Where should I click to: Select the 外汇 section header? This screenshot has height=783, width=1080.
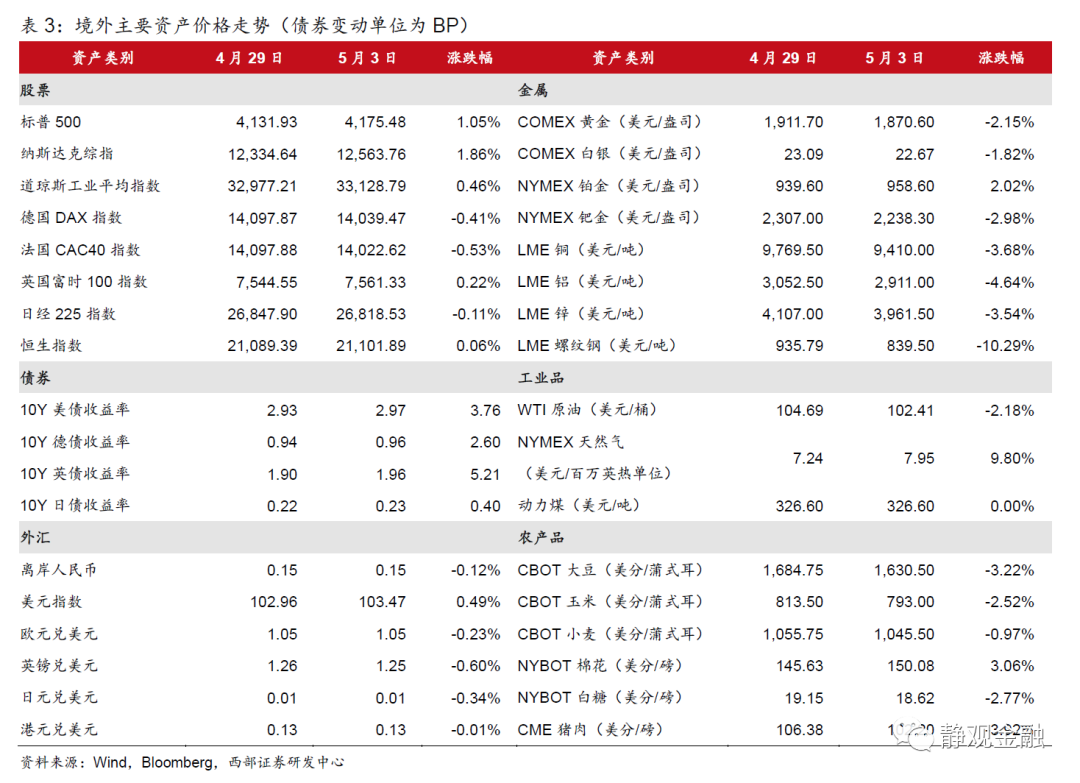pos(36,538)
